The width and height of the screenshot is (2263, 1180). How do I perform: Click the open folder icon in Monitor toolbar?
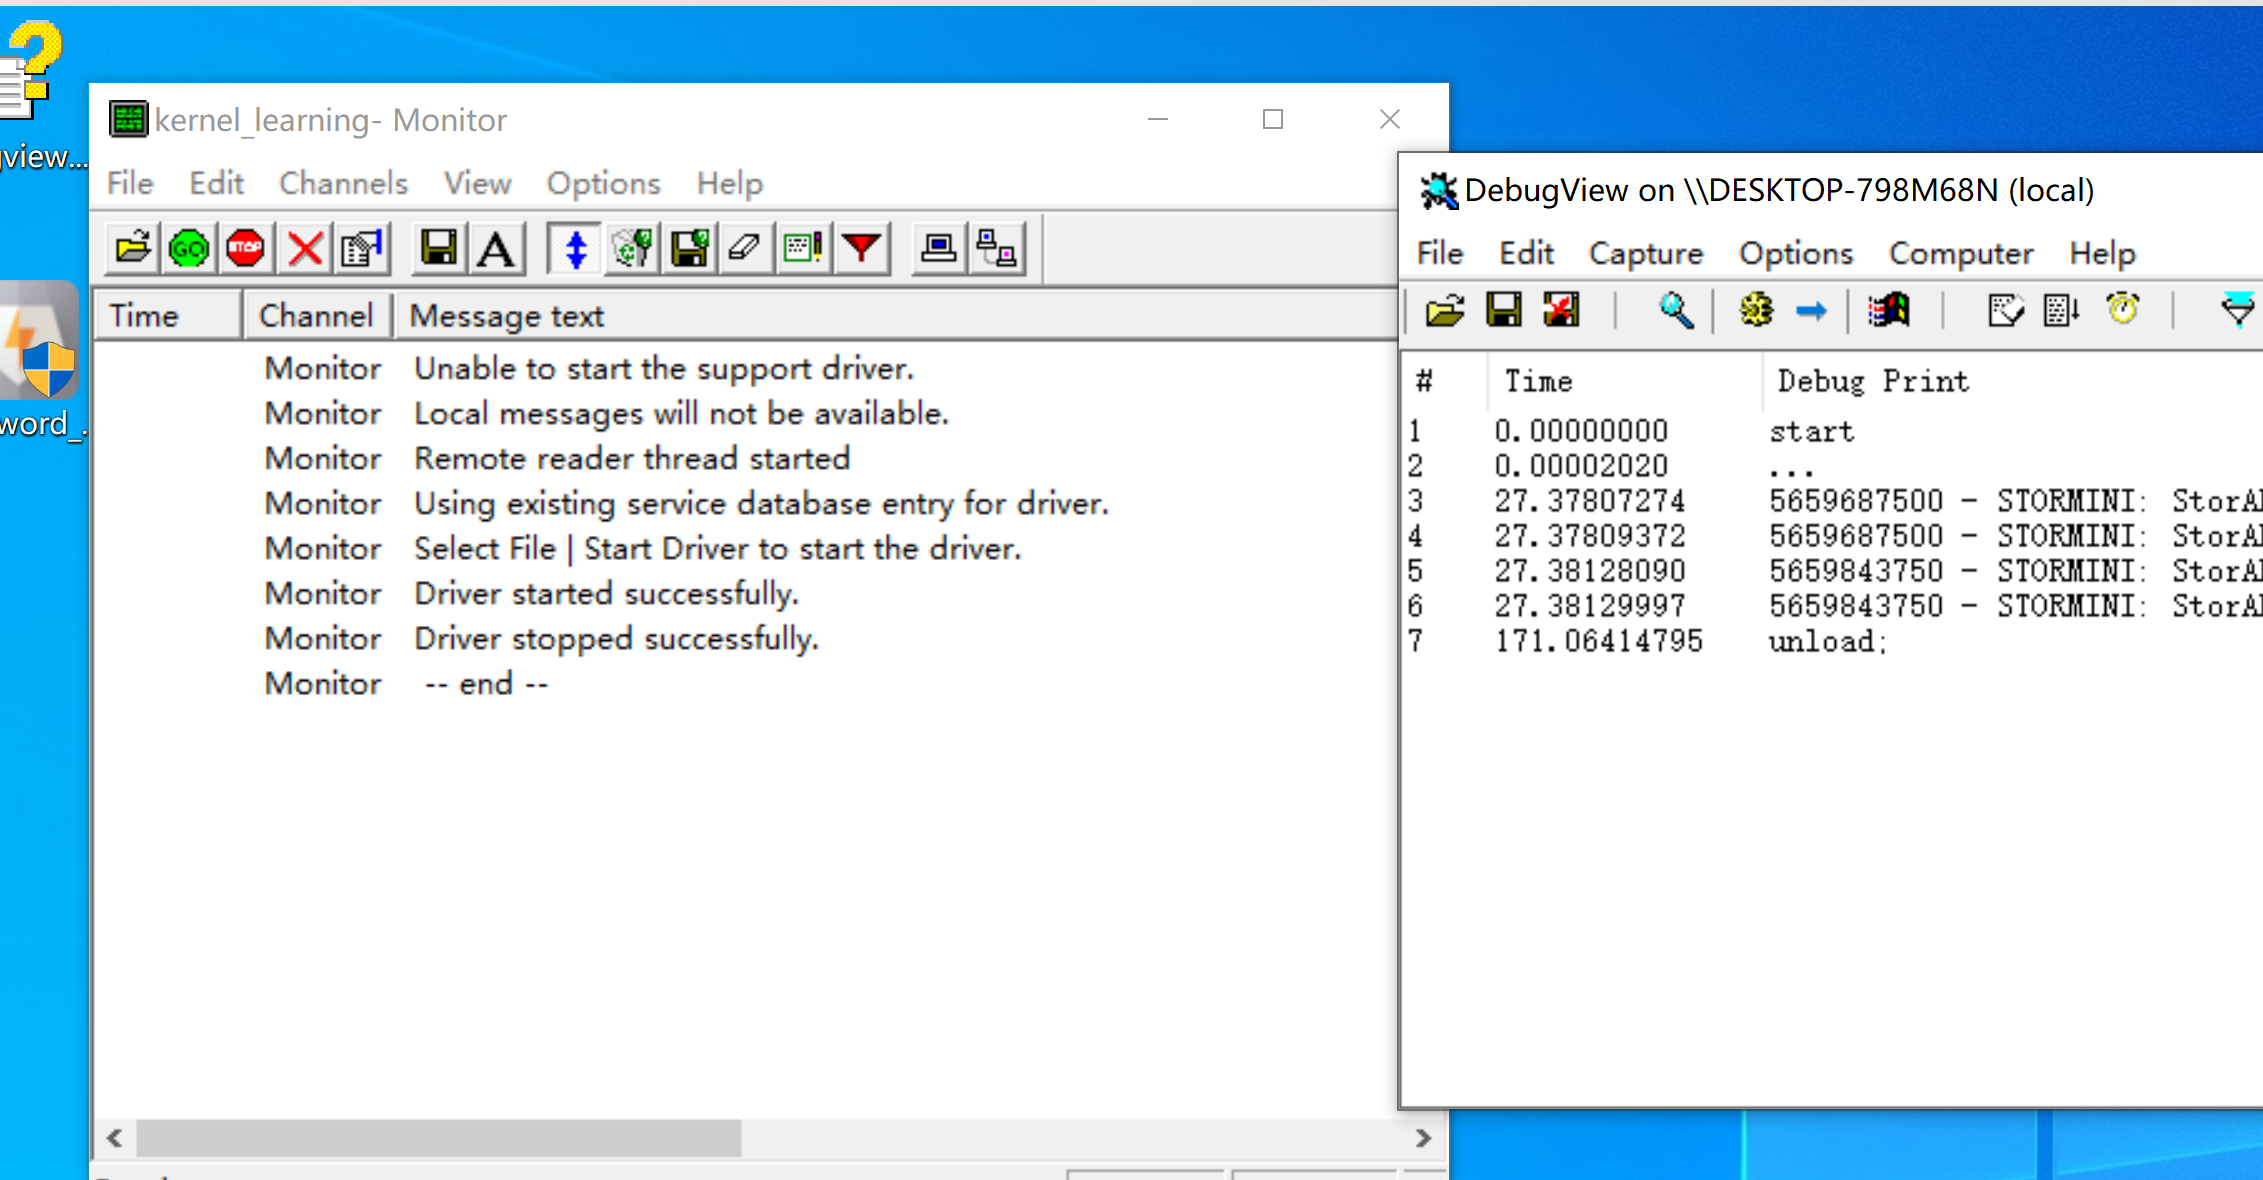click(x=132, y=248)
